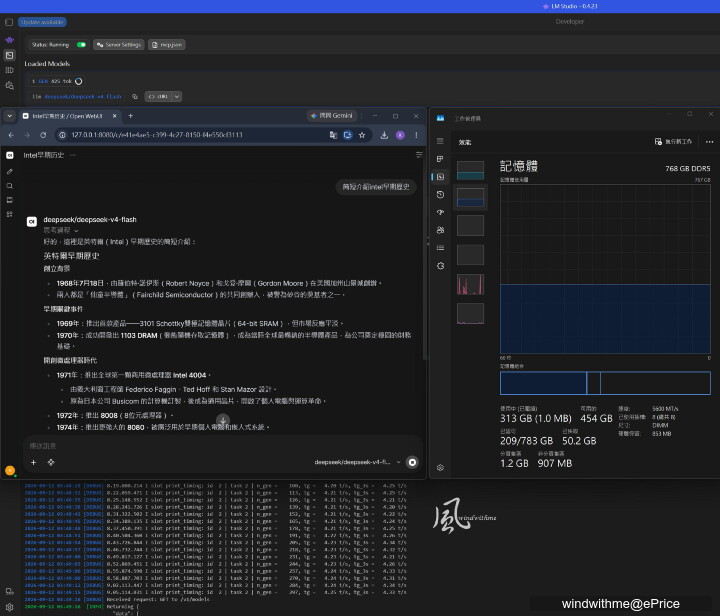Open LM Studio Discover search icon
Screen dimensions: 720x616
(x=9, y=85)
